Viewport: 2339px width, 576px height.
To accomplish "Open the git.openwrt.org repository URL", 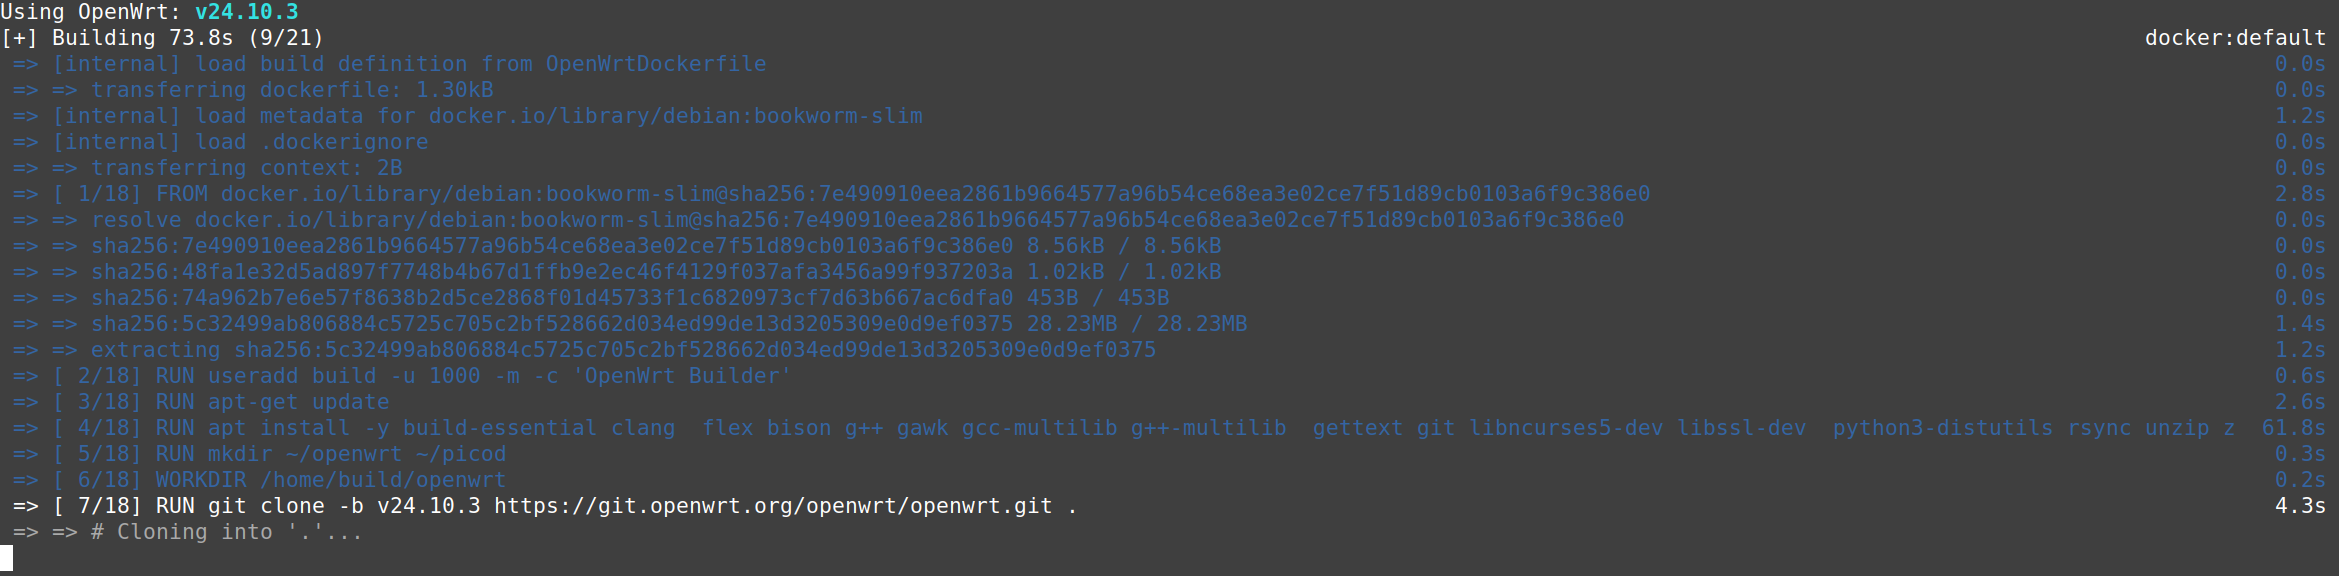I will [x=773, y=506].
